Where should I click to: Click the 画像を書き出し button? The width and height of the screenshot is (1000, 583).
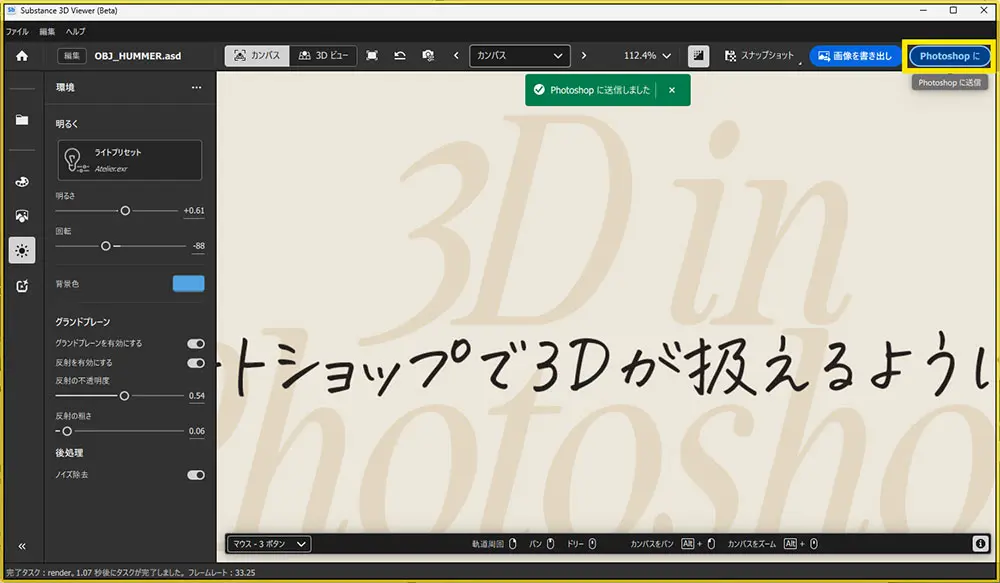click(x=855, y=56)
